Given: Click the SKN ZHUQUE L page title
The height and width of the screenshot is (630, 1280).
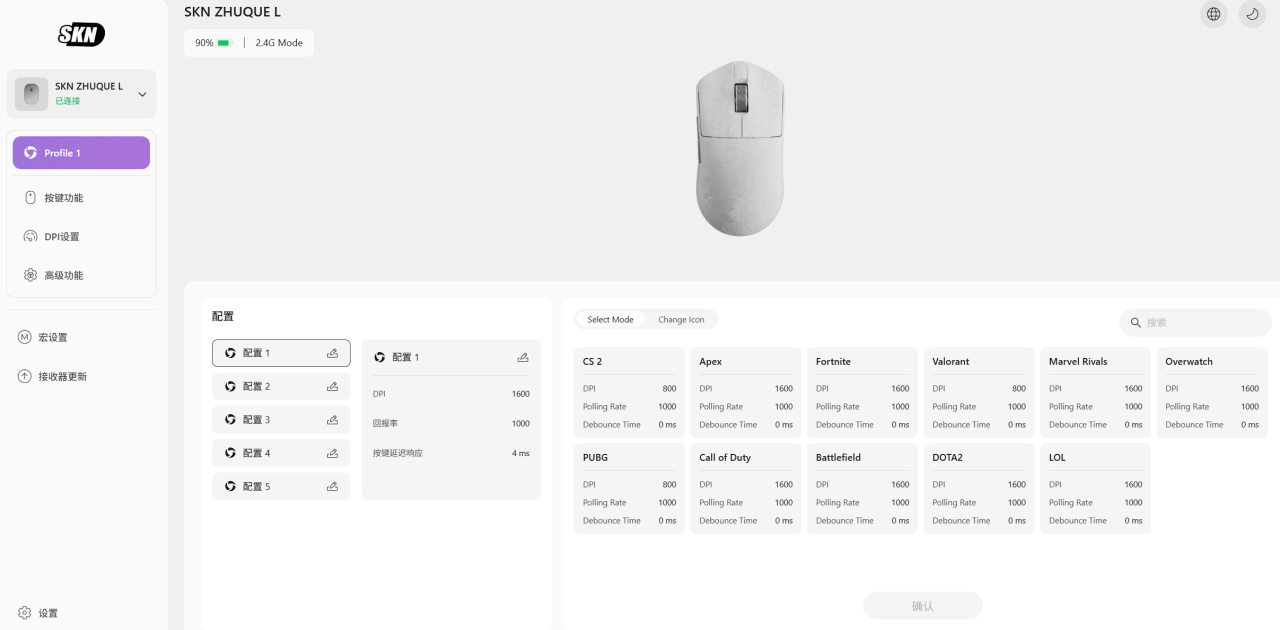Looking at the screenshot, I should click(x=232, y=12).
